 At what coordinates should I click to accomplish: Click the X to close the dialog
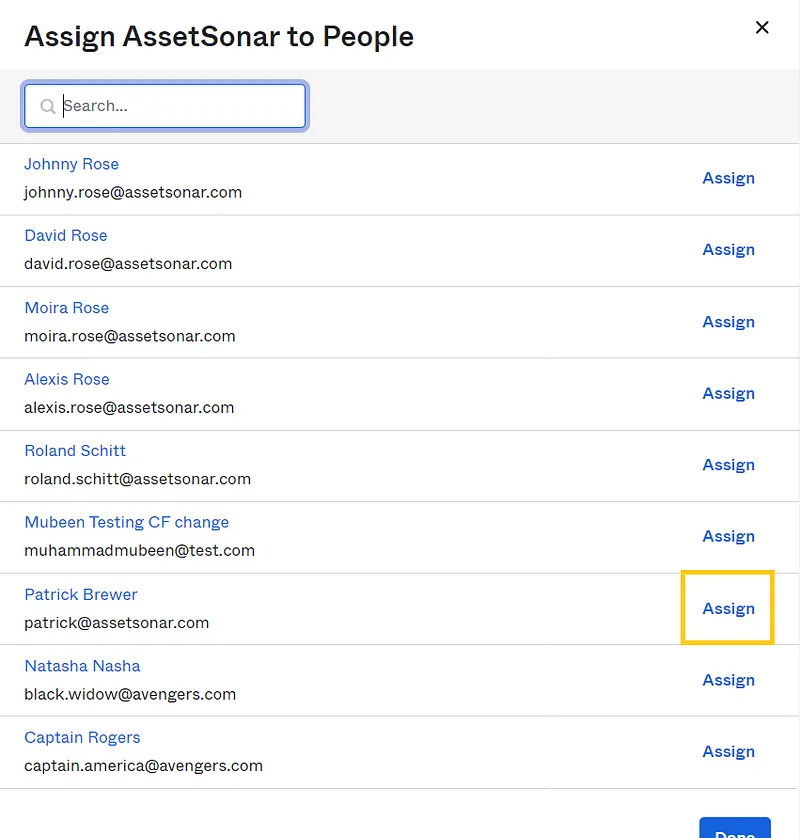762,28
